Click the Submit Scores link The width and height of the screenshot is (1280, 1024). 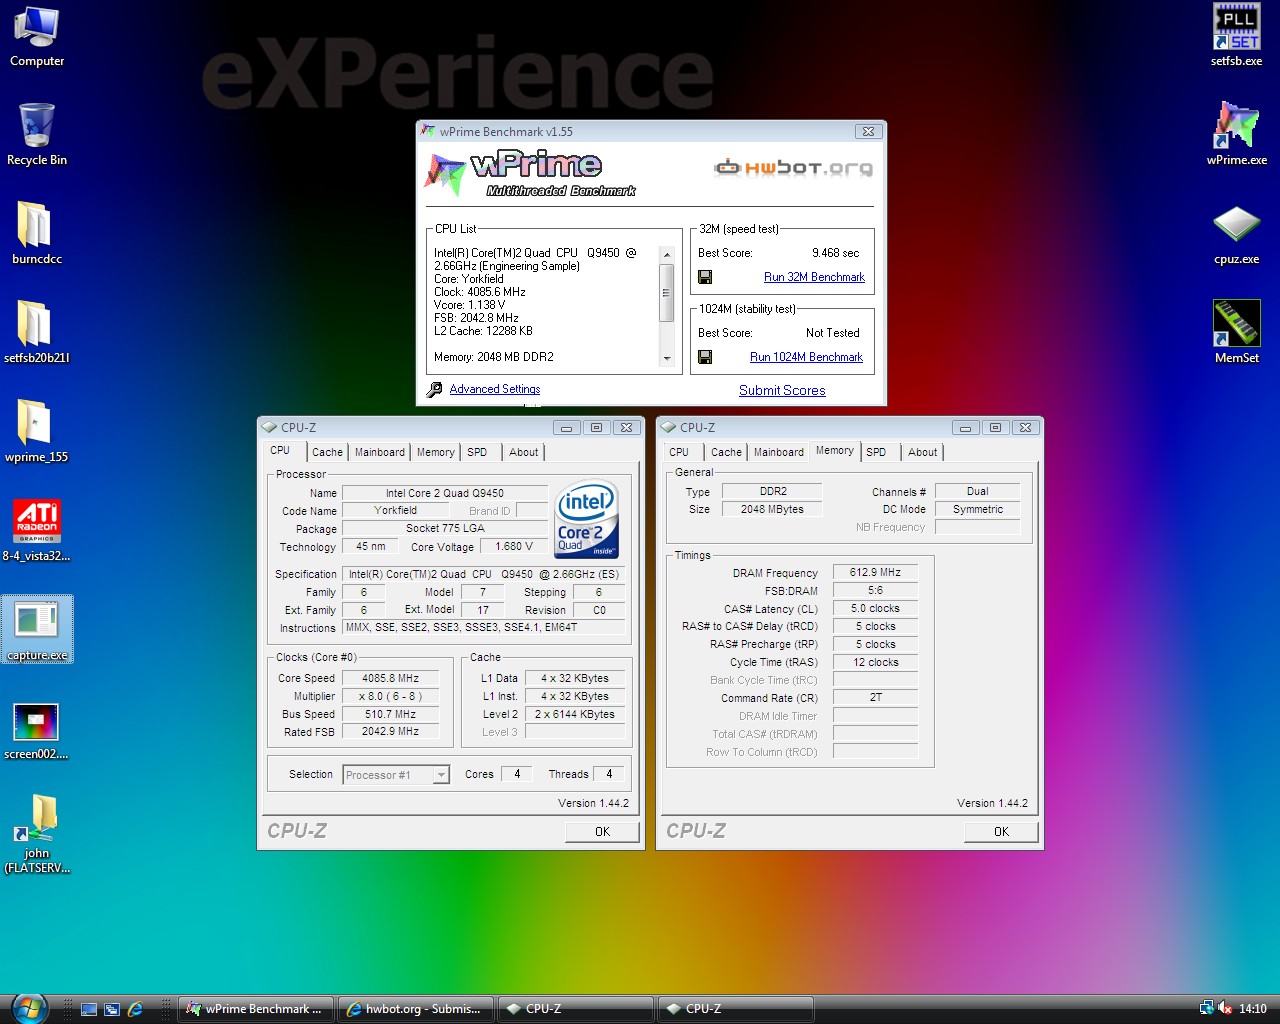[782, 390]
